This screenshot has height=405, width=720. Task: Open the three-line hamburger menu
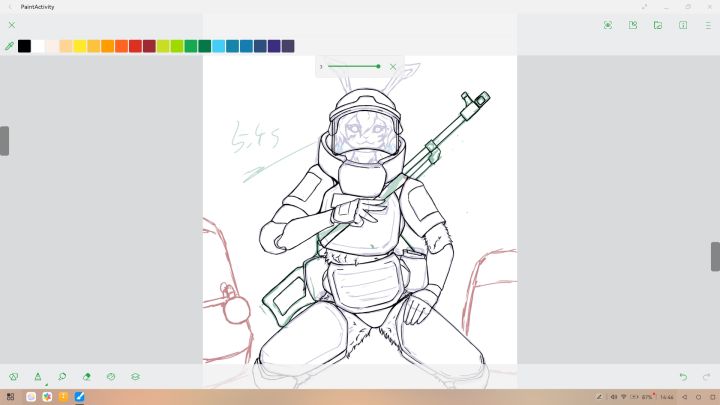coord(708,25)
